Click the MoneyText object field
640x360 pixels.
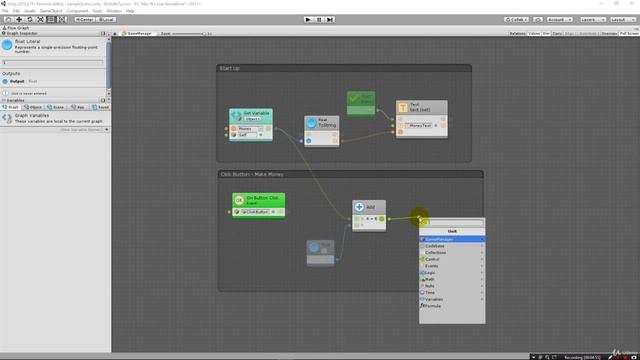[420, 126]
